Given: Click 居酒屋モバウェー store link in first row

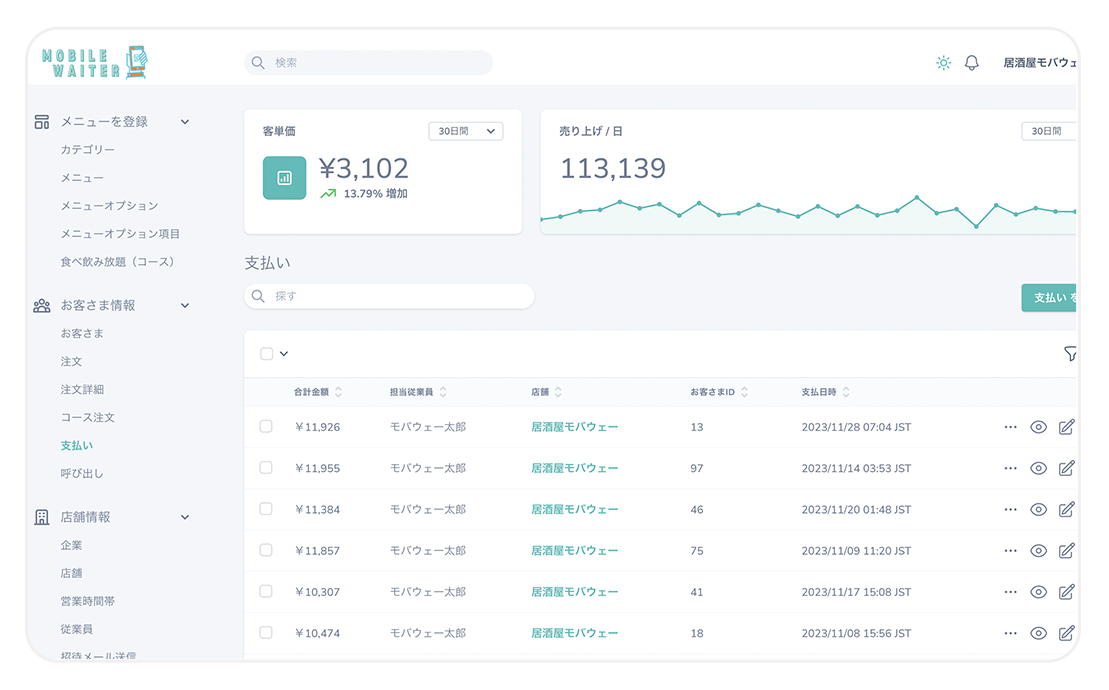Looking at the screenshot, I should [574, 427].
